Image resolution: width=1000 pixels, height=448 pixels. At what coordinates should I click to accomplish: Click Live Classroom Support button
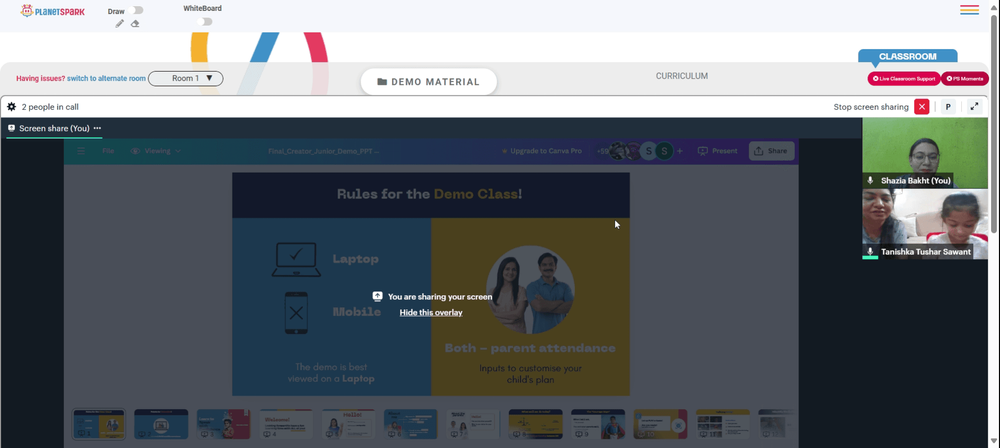pos(904,78)
